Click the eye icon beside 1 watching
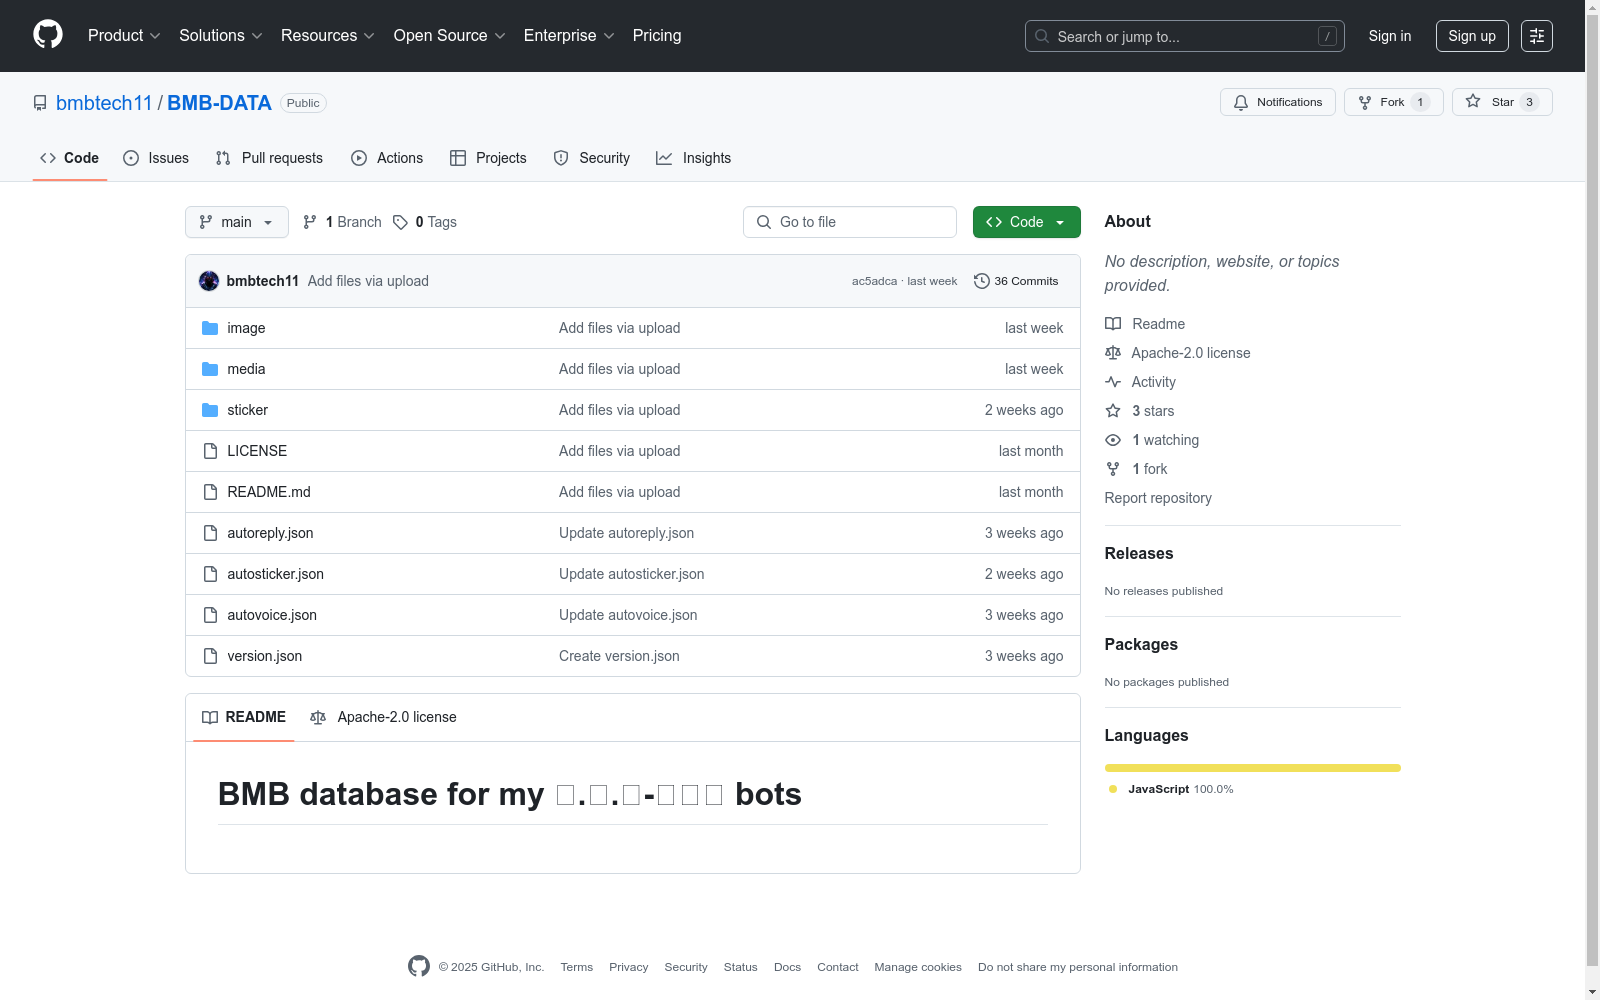Image resolution: width=1600 pixels, height=1000 pixels. click(1113, 440)
